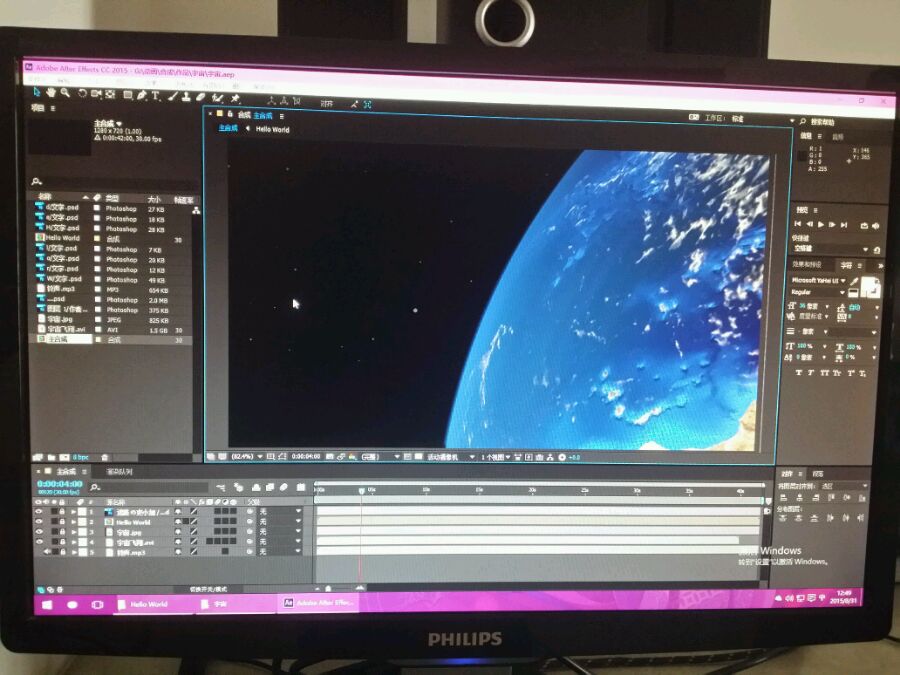The width and height of the screenshot is (900, 675).
Task: Open the Character panel menu icon
Action: tap(860, 266)
